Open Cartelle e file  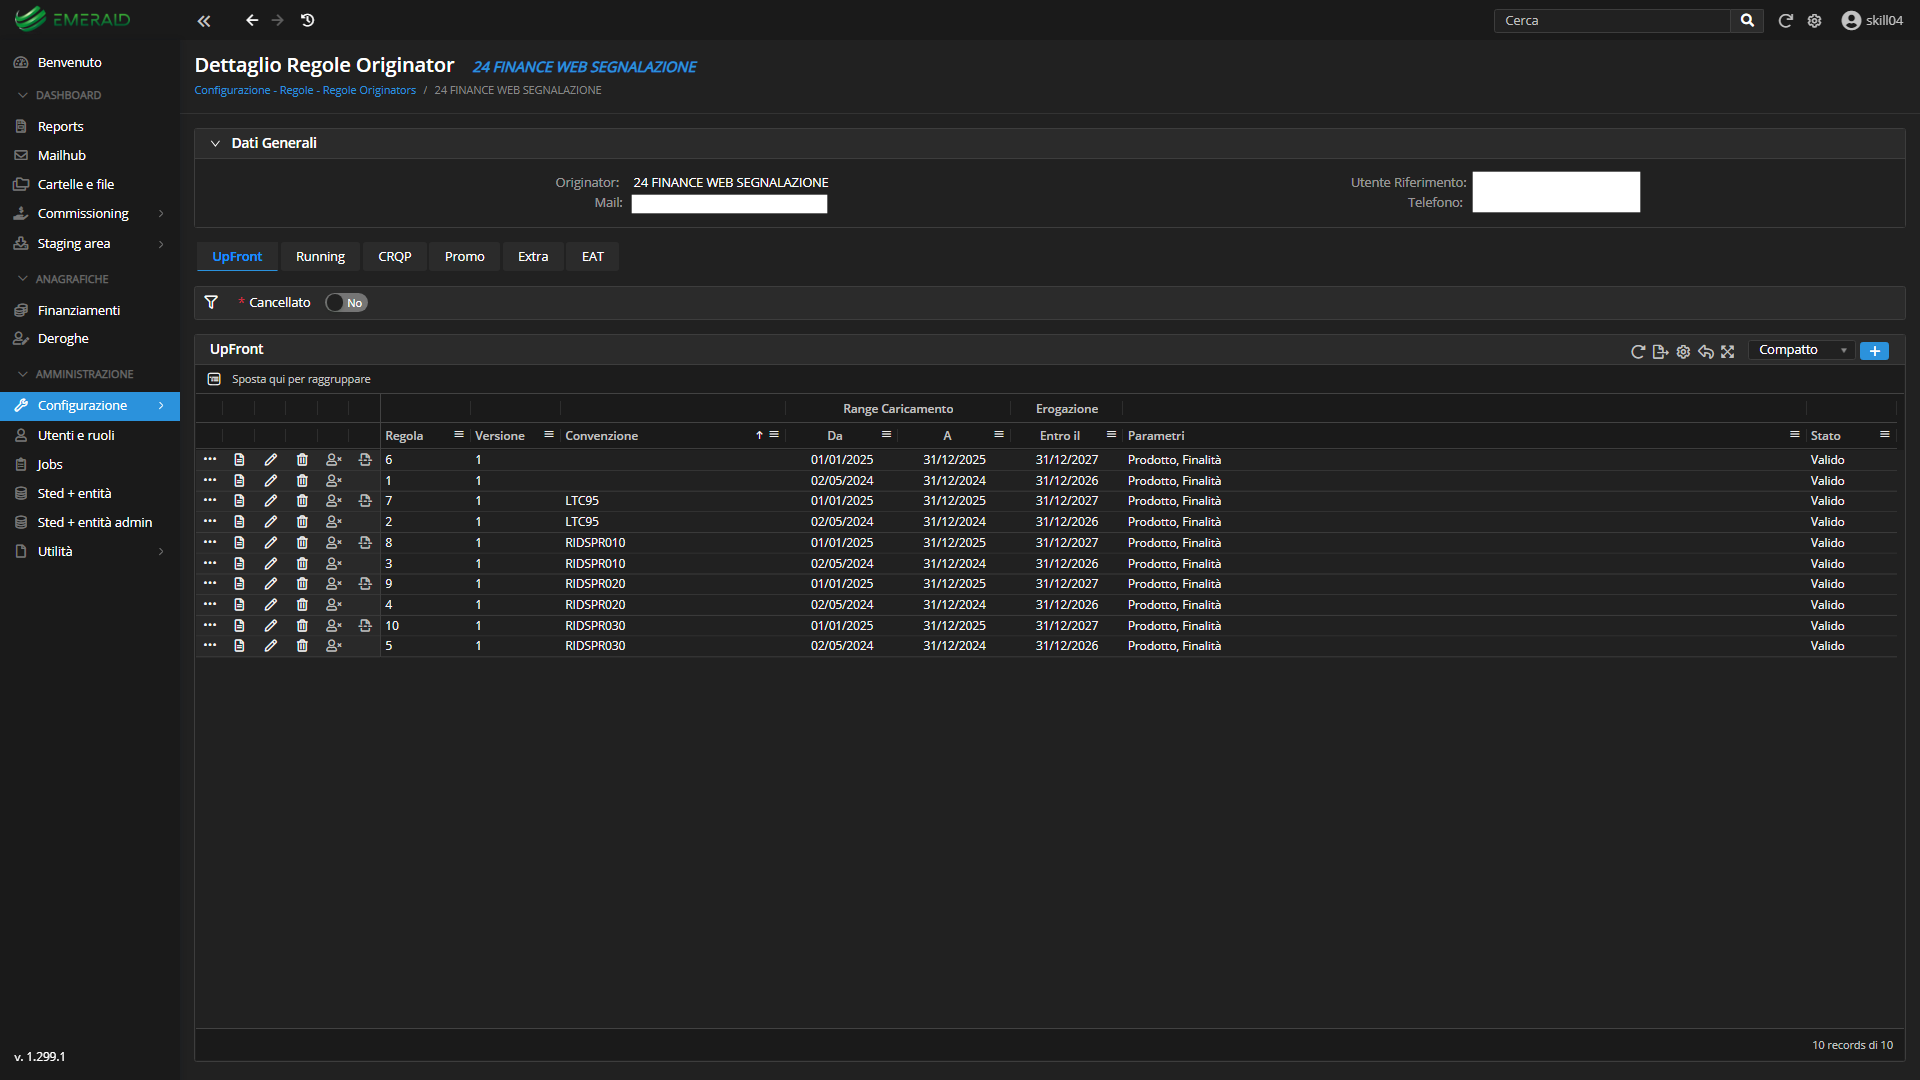pyautogui.click(x=75, y=184)
